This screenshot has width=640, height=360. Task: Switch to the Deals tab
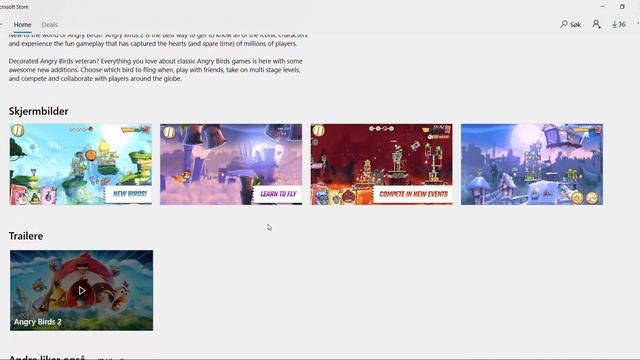49,24
